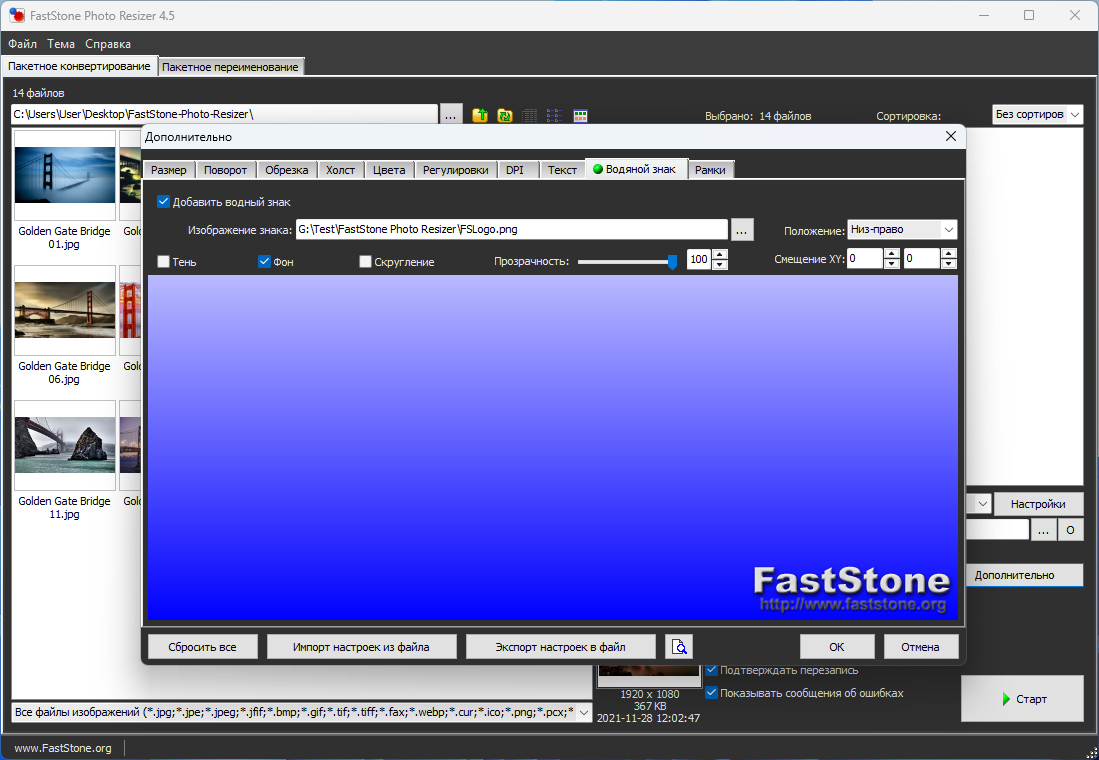Uncheck Добавить водяной знак checkbox

pos(164,202)
